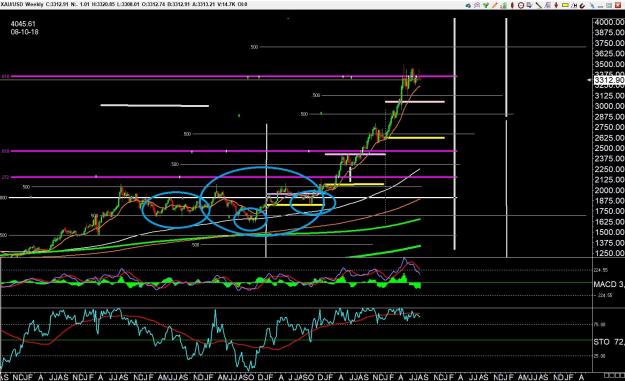Viewport: 625px width, 381px height.
Task: Toggle the black magnet snap icon
Action: [x=582, y=6]
